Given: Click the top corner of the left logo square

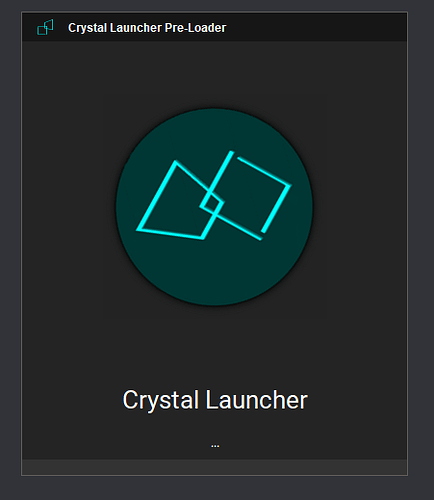Looking at the screenshot, I should (x=176, y=162).
